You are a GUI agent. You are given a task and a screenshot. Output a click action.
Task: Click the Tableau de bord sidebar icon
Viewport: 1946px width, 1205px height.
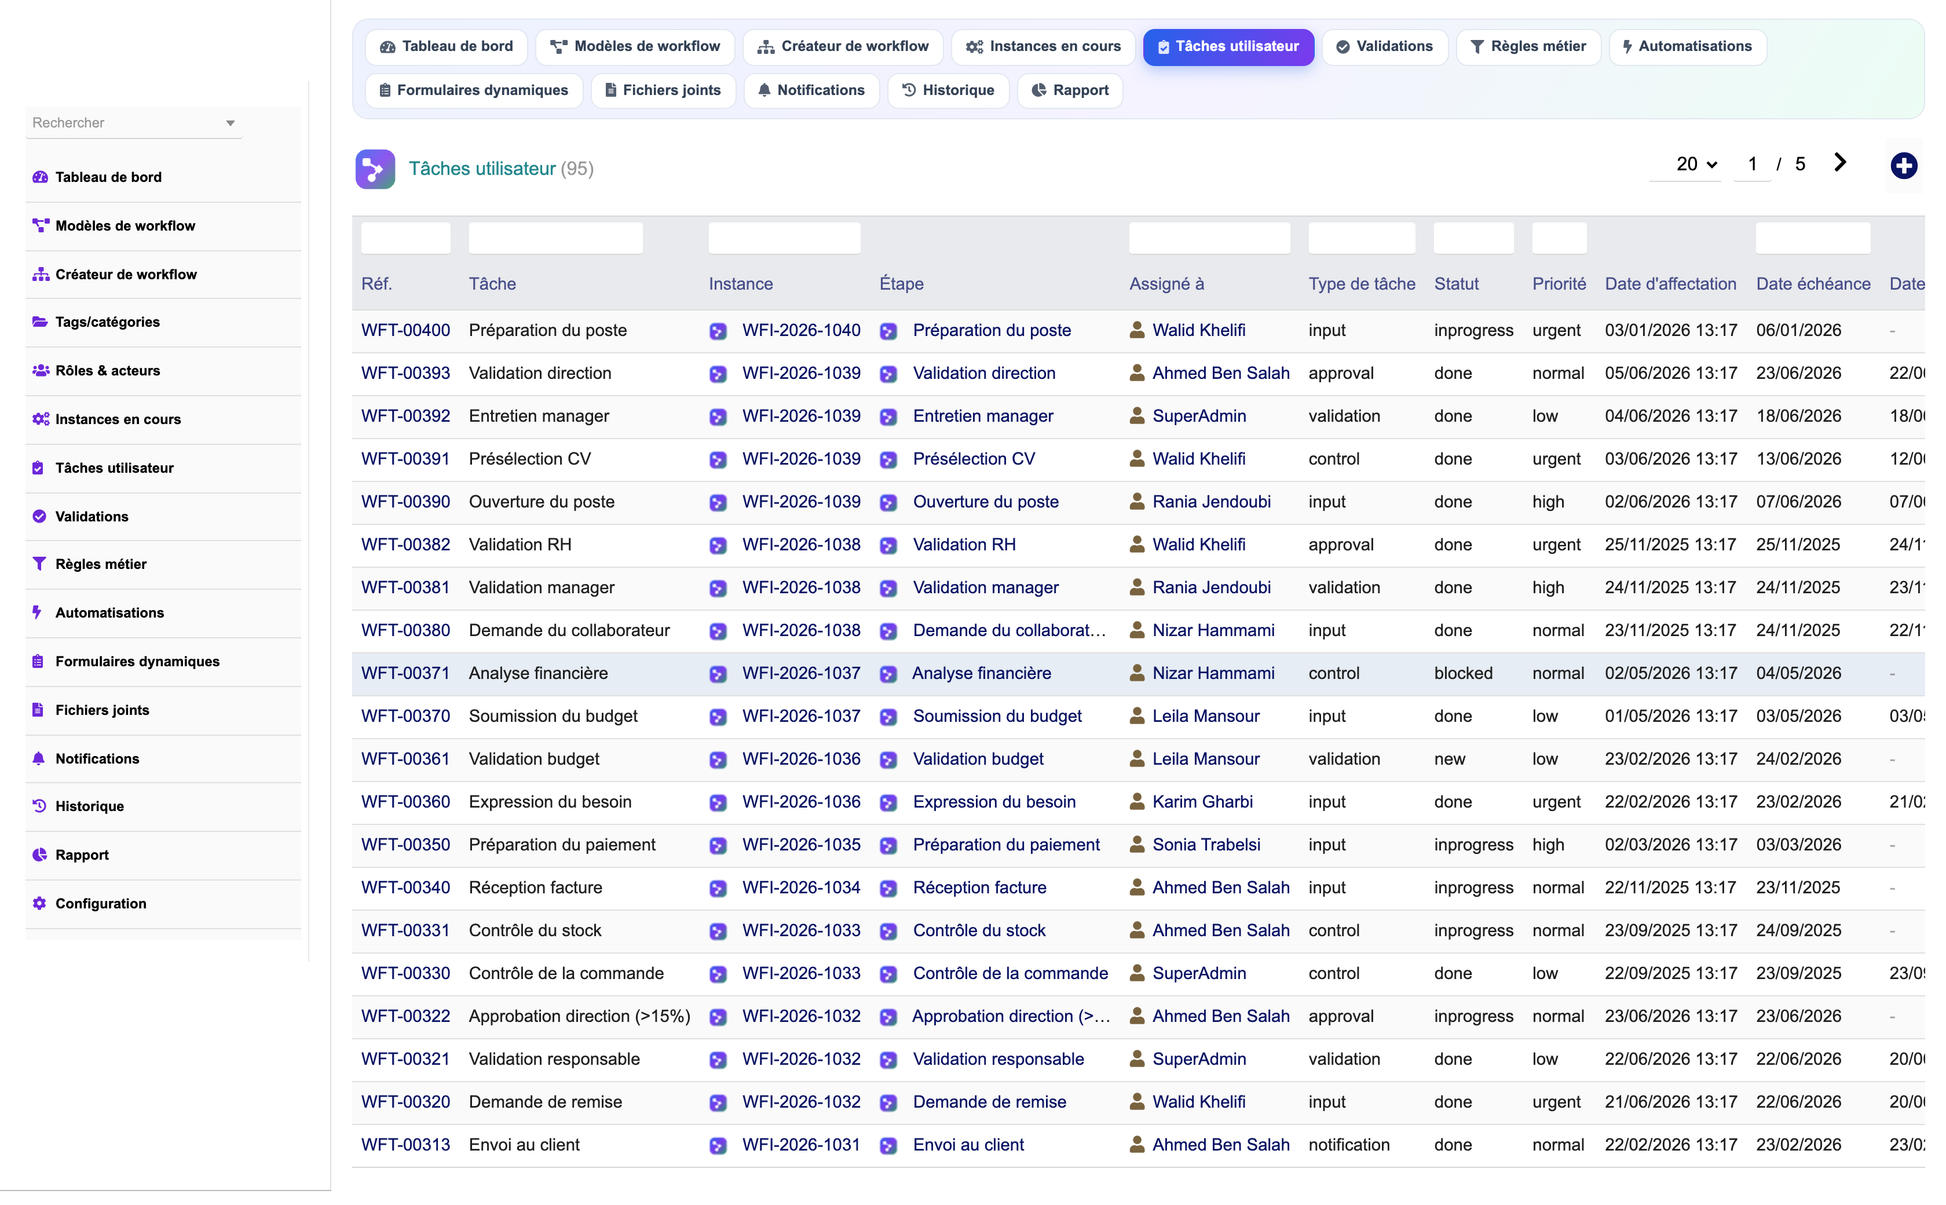pos(40,177)
